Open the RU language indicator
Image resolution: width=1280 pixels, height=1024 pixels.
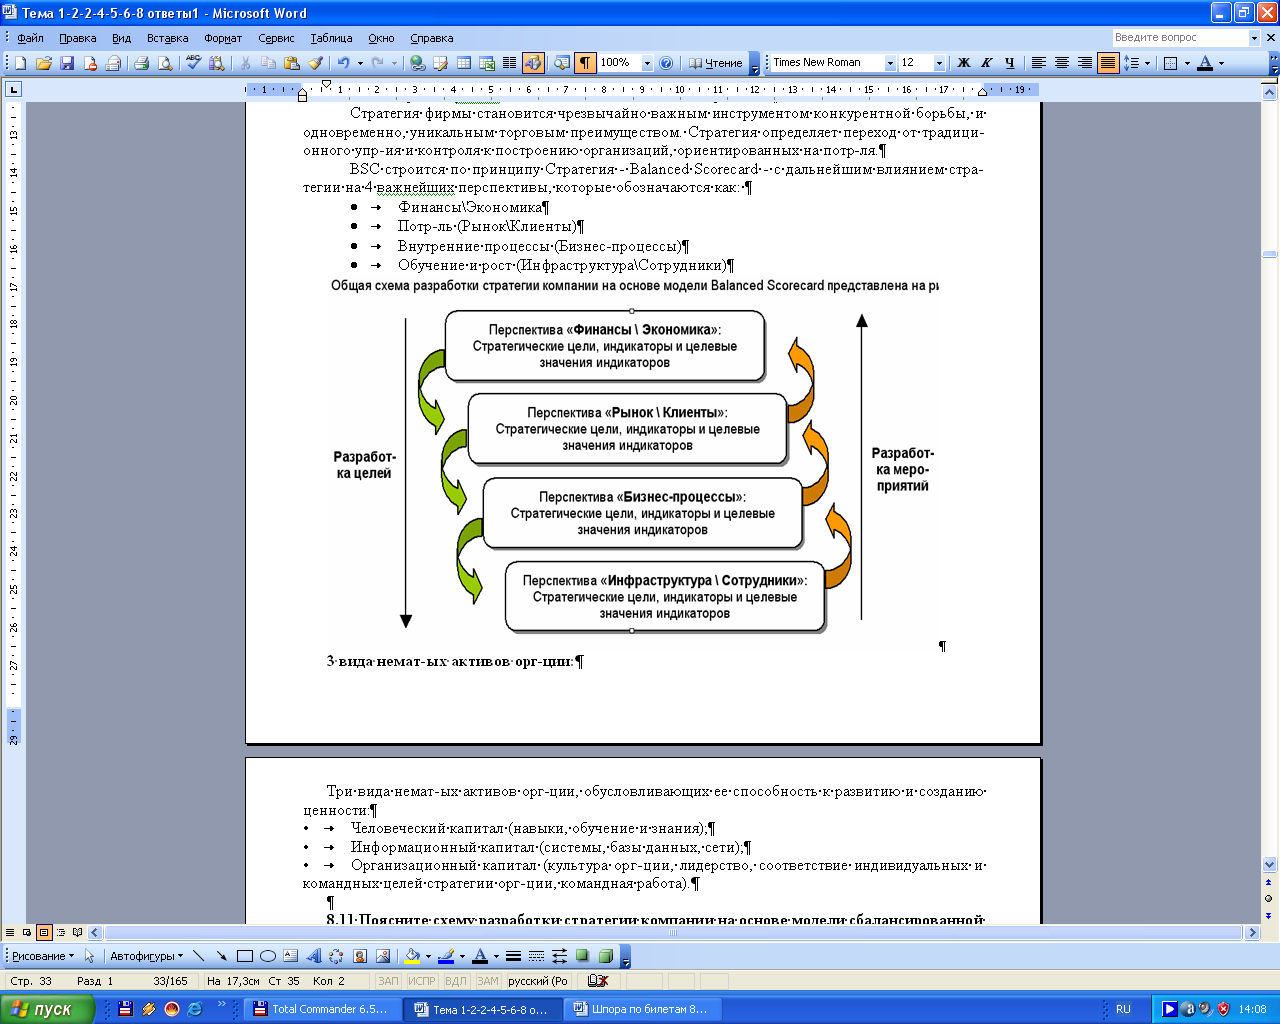pos(1123,1009)
